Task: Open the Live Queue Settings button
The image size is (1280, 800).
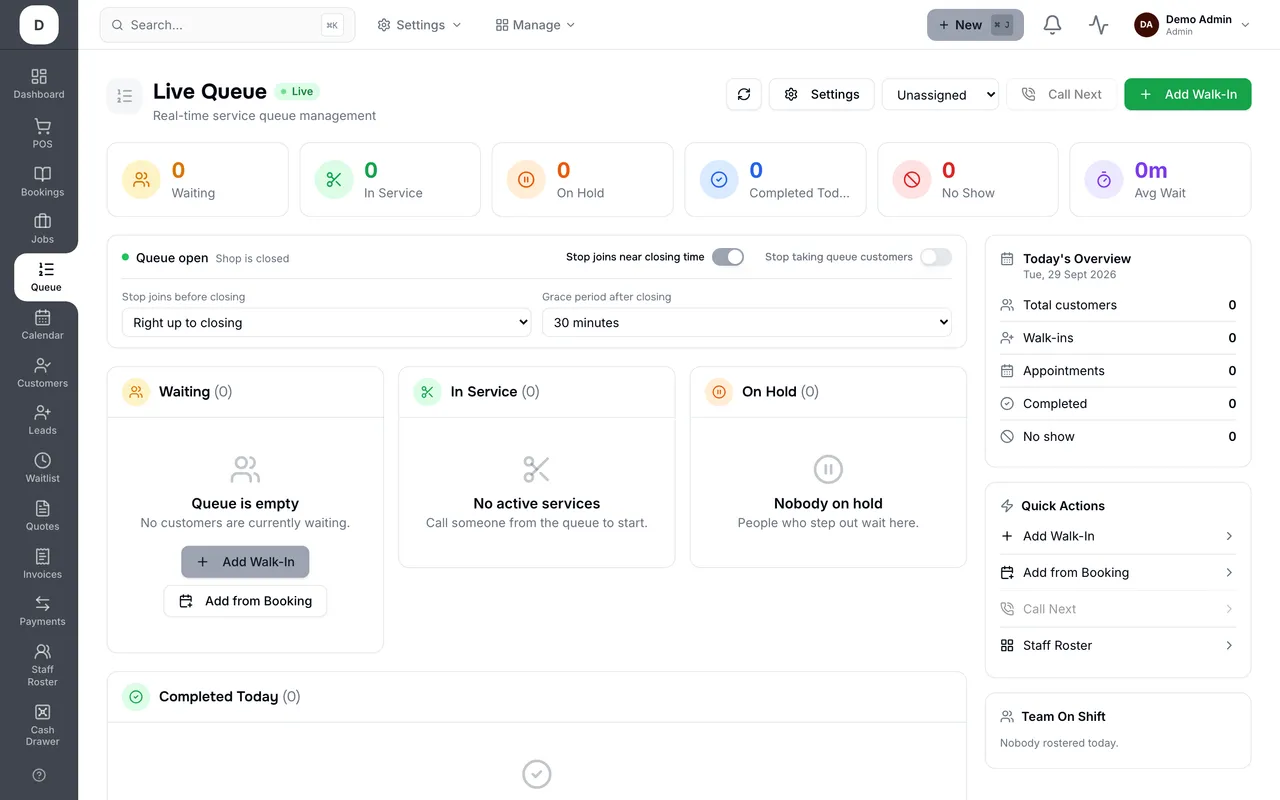Action: [x=822, y=94]
